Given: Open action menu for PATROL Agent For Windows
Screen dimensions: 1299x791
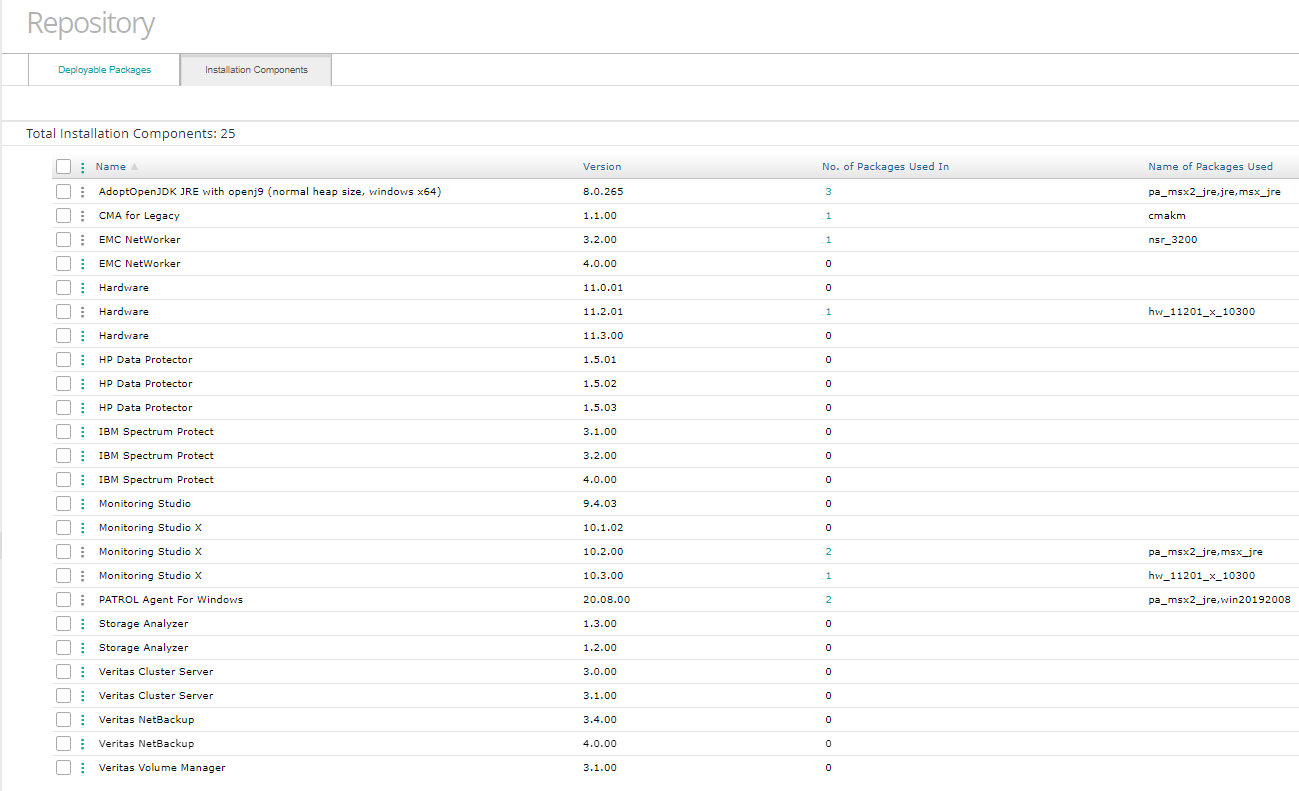Looking at the screenshot, I should click(x=83, y=600).
